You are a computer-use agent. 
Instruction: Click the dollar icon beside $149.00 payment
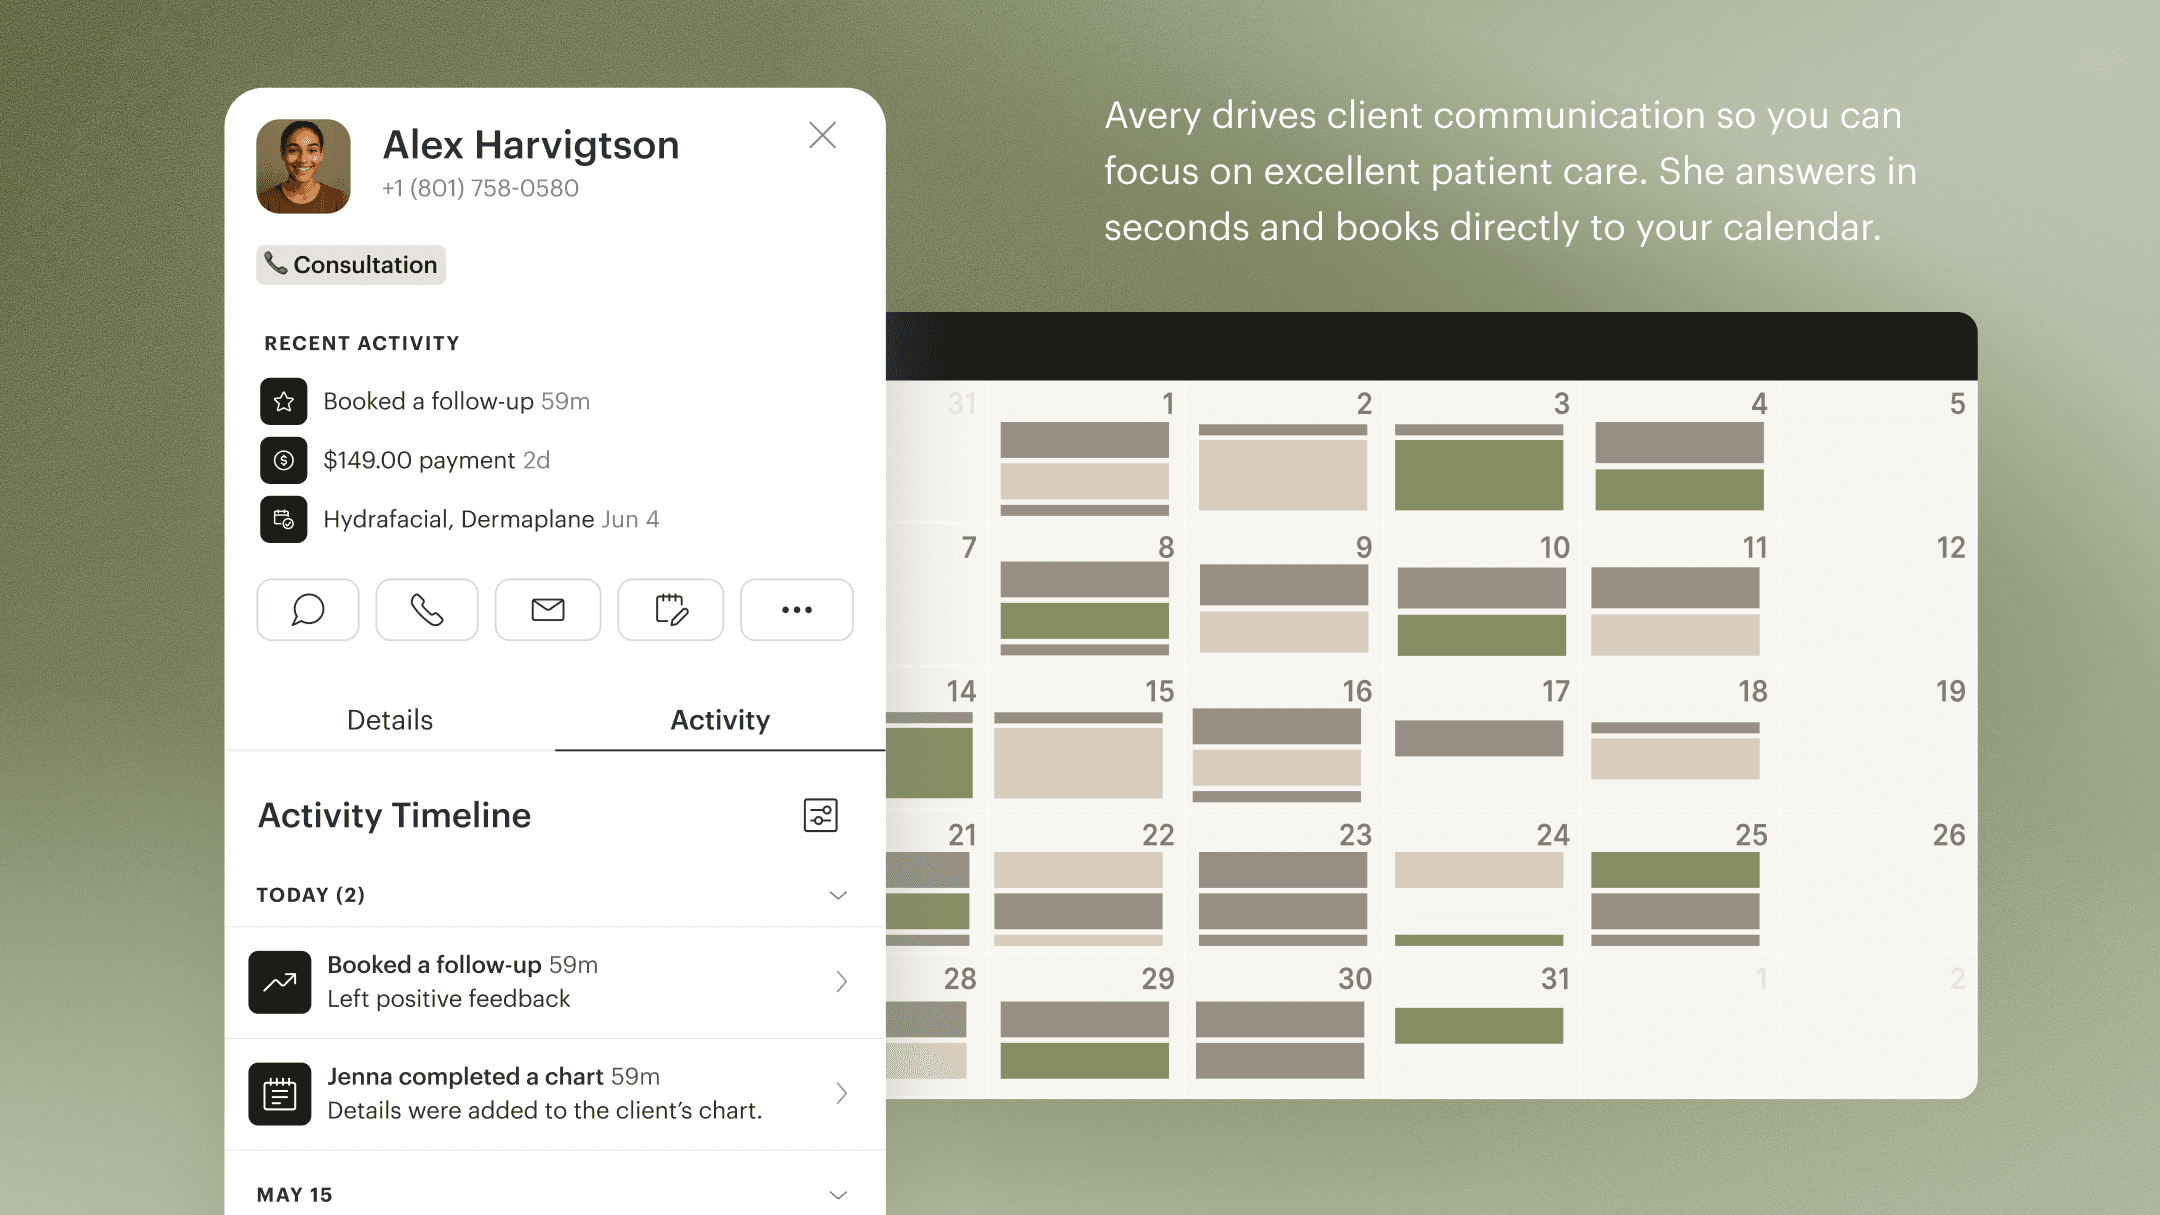coord(284,460)
